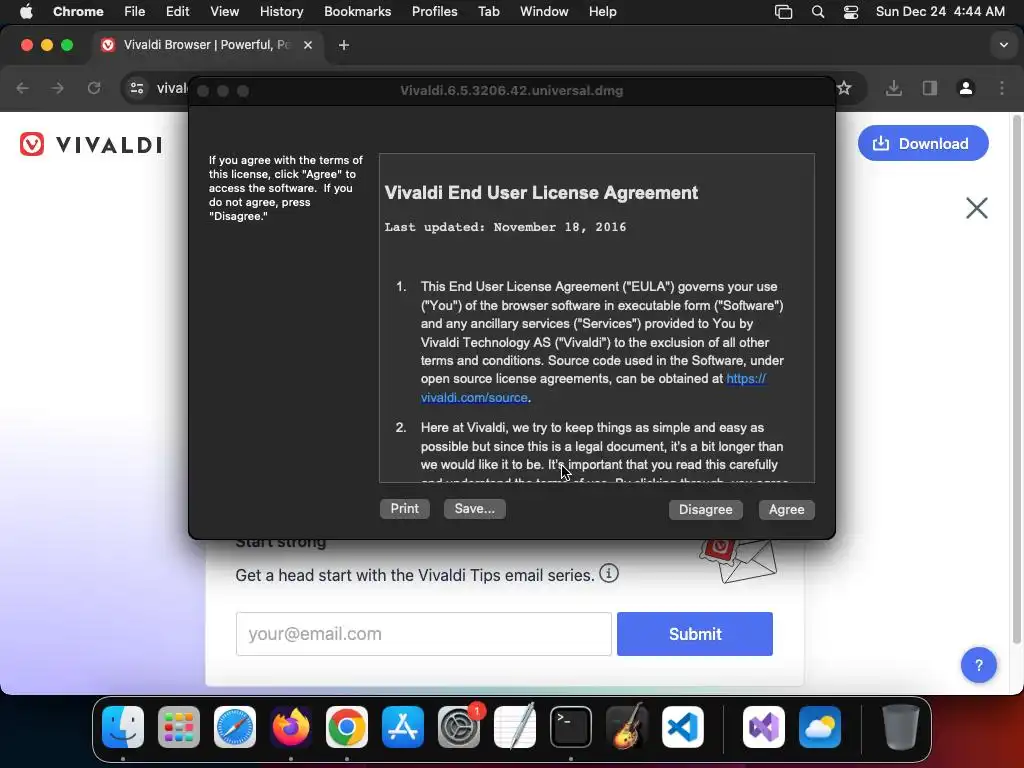Open Visual Studio Code from the Dock
Screen dimensions: 1024x768
click(x=682, y=727)
